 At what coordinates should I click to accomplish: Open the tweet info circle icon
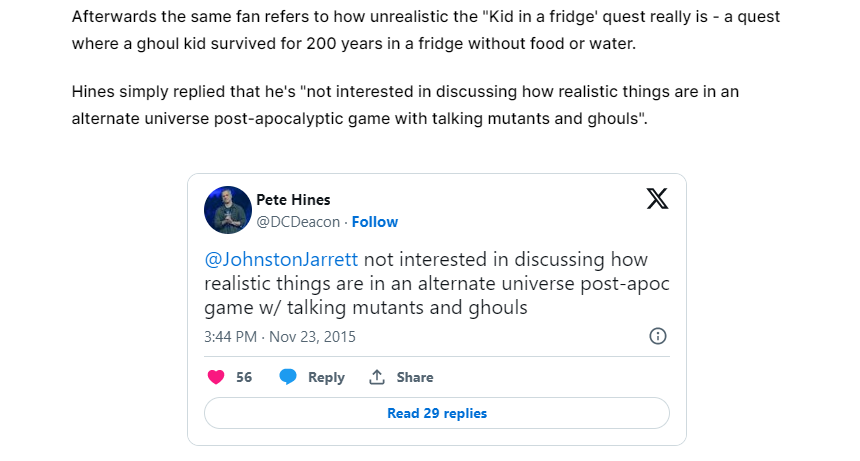point(658,336)
